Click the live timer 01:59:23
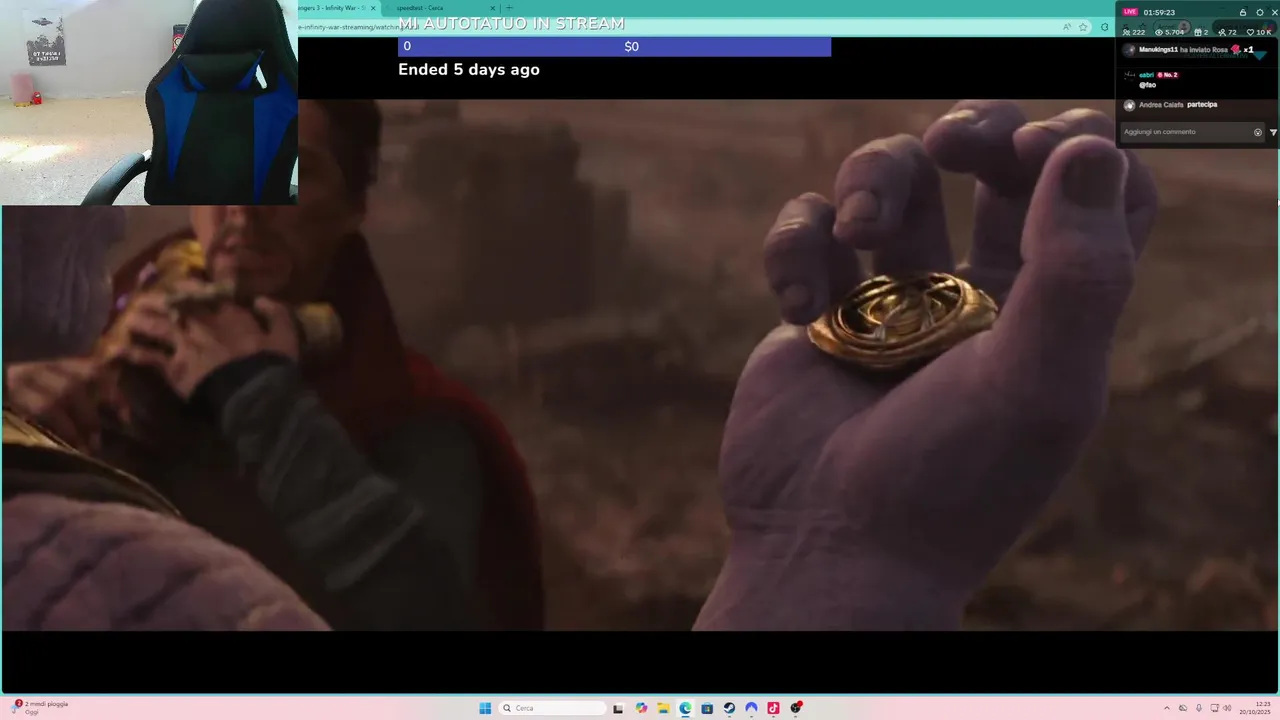This screenshot has height=720, width=1280. (1159, 12)
